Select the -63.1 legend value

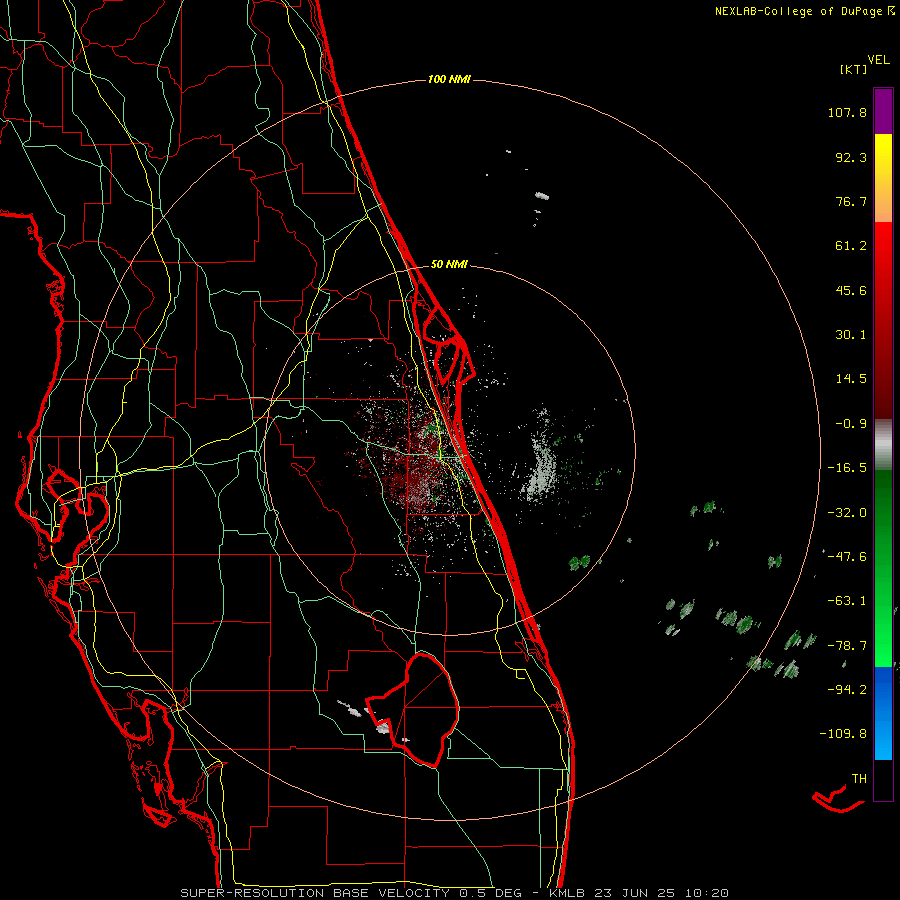click(x=847, y=601)
